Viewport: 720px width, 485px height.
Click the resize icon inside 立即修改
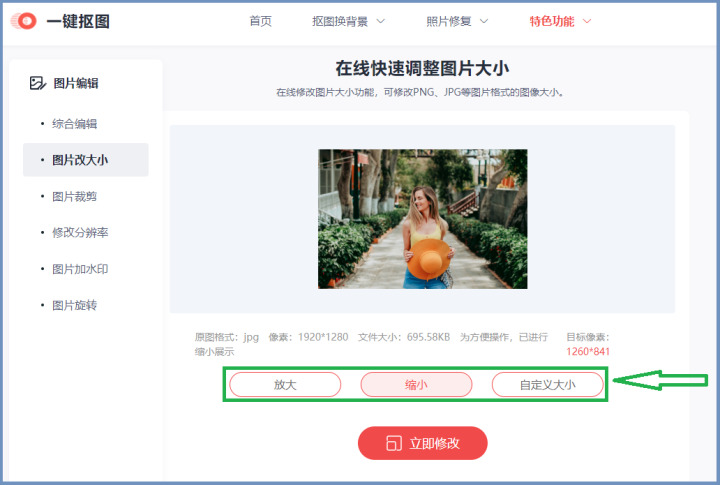coord(394,443)
